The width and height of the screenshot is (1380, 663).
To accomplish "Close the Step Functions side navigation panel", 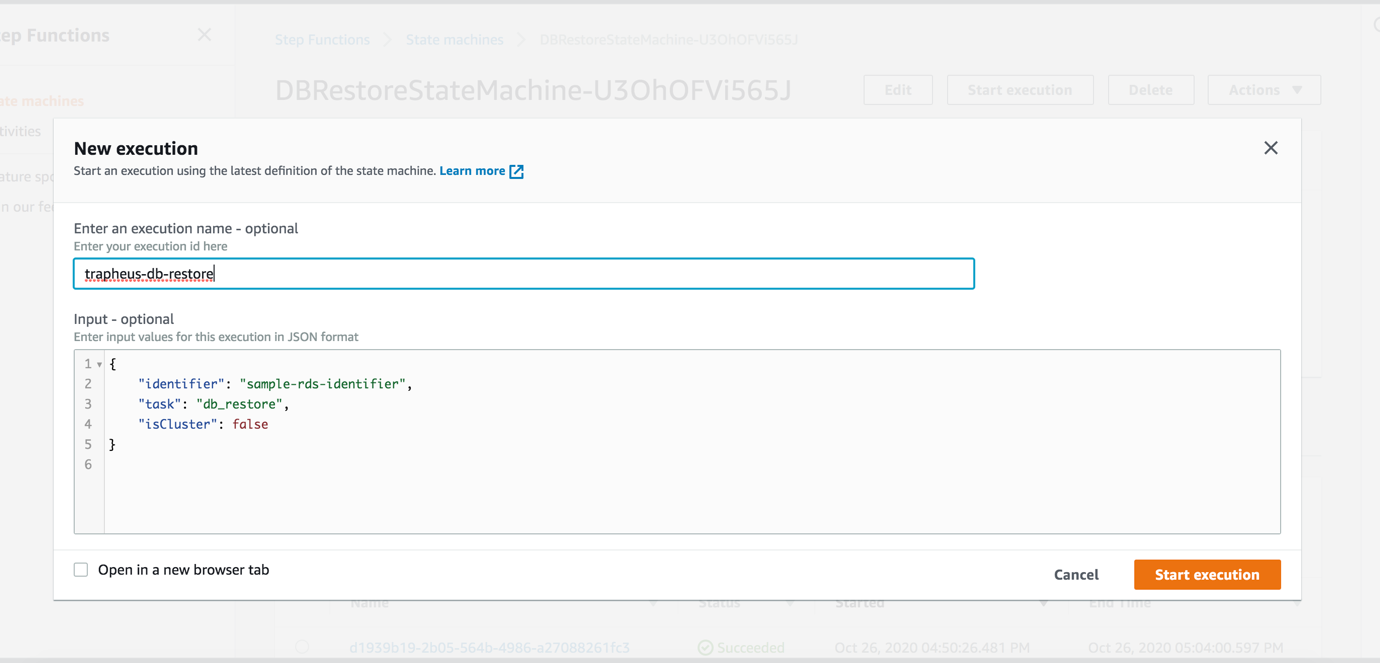I will (x=204, y=35).
